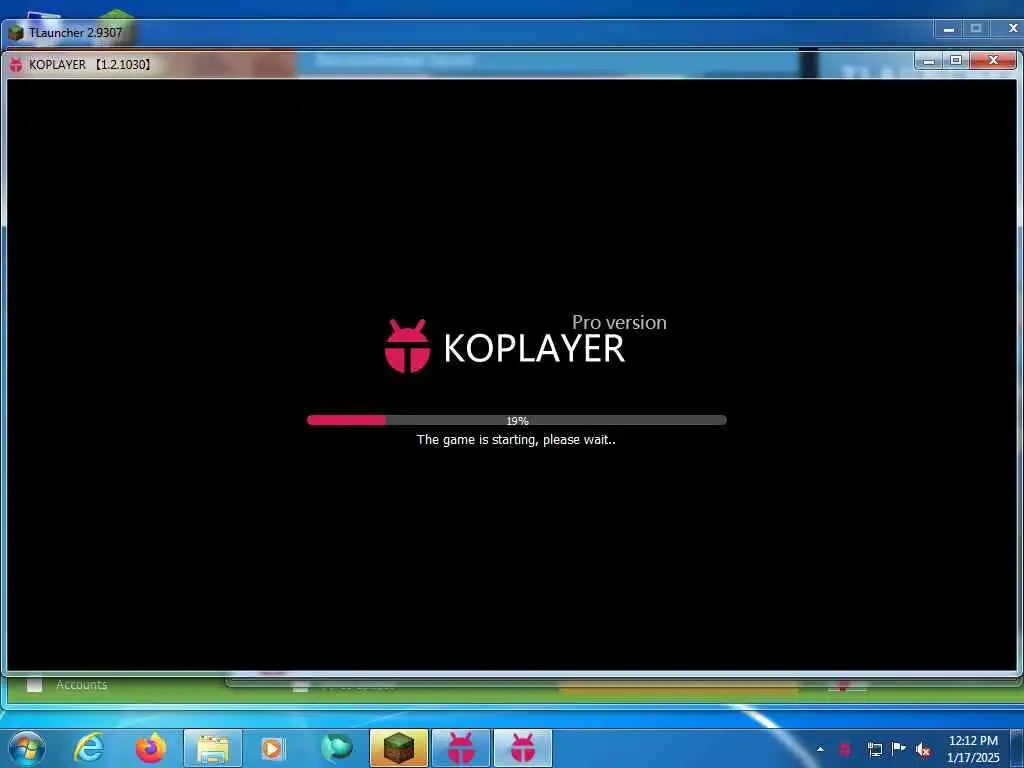Close the TLauncher window
Viewport: 1024px width, 768px height.
click(x=1011, y=29)
